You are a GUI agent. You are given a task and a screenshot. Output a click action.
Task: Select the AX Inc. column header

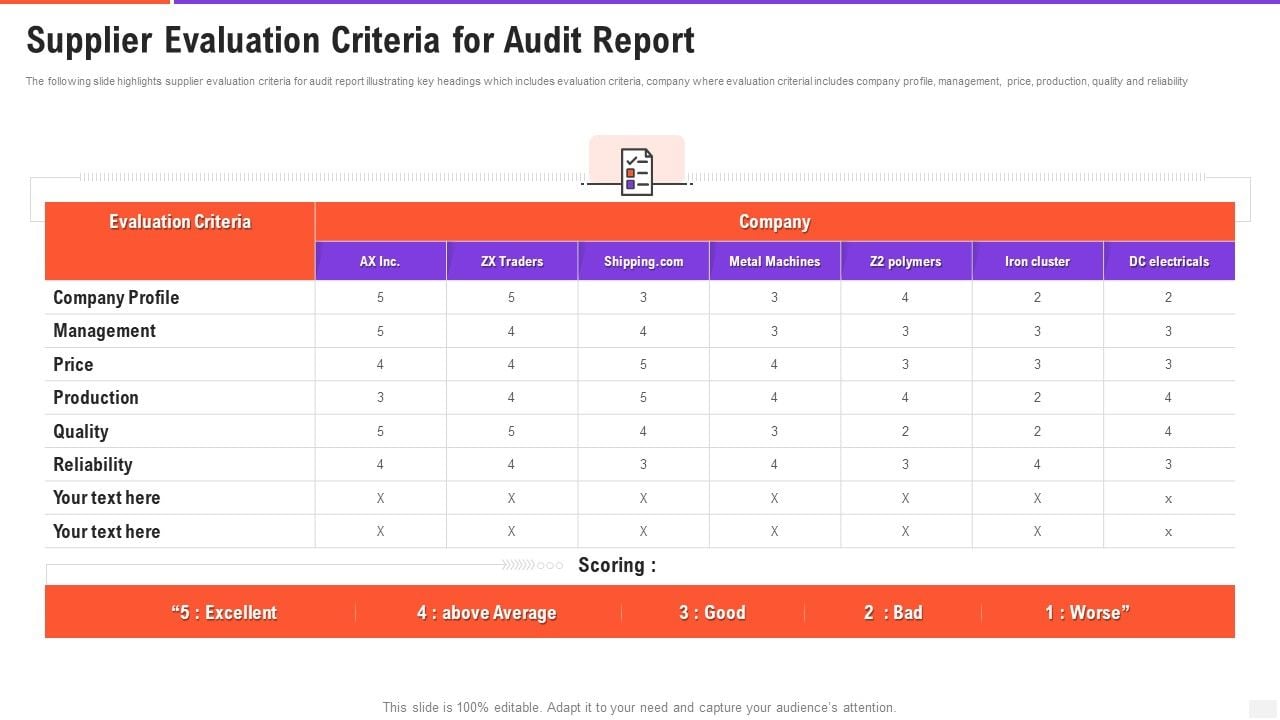(x=380, y=260)
